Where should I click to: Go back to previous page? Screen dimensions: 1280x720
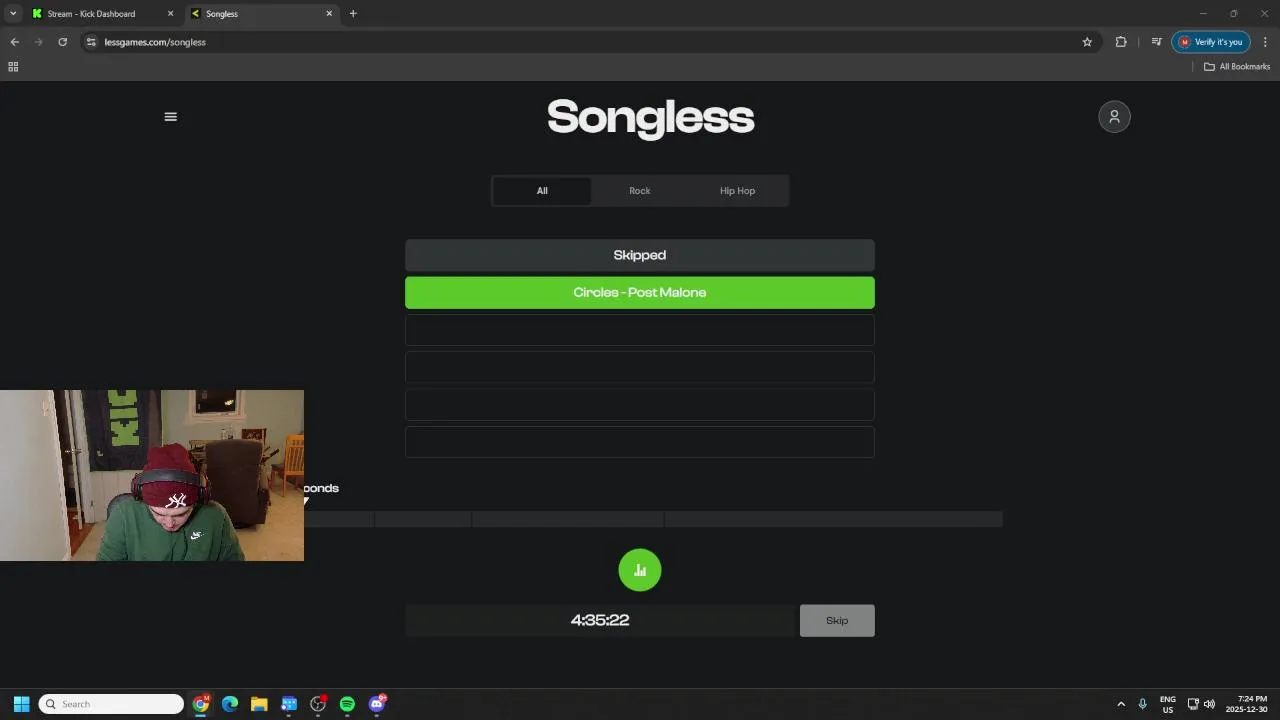[14, 42]
